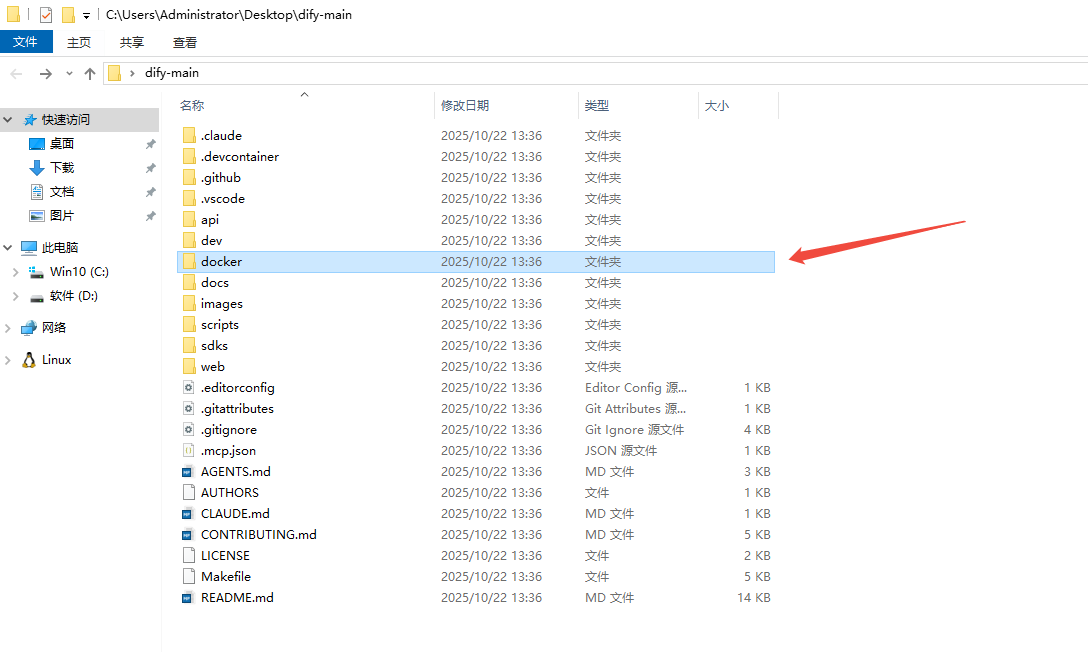The width and height of the screenshot is (1088, 652).
Task: Click the README.md file icon
Action: tap(188, 598)
